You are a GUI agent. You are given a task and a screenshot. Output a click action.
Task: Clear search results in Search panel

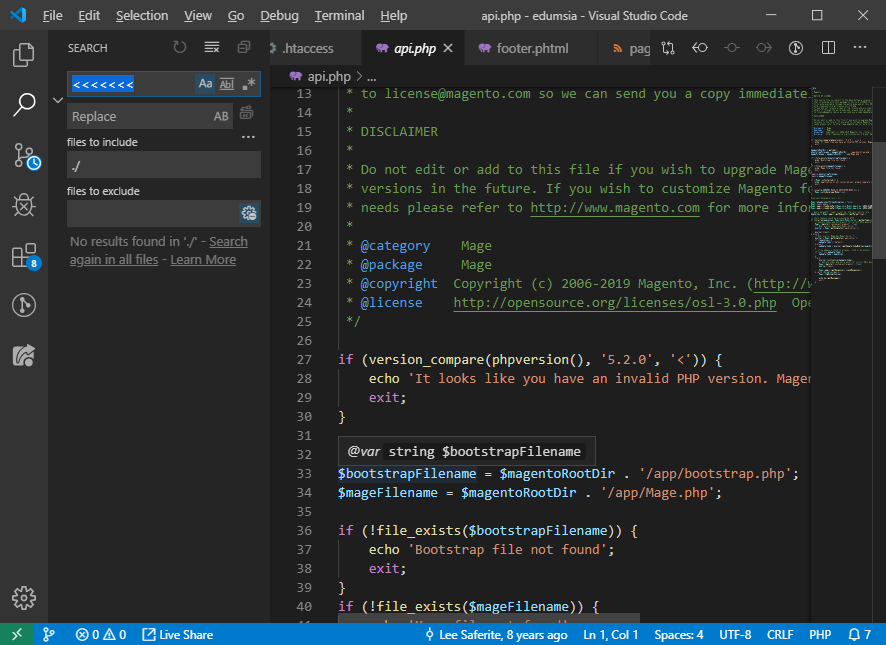[211, 47]
